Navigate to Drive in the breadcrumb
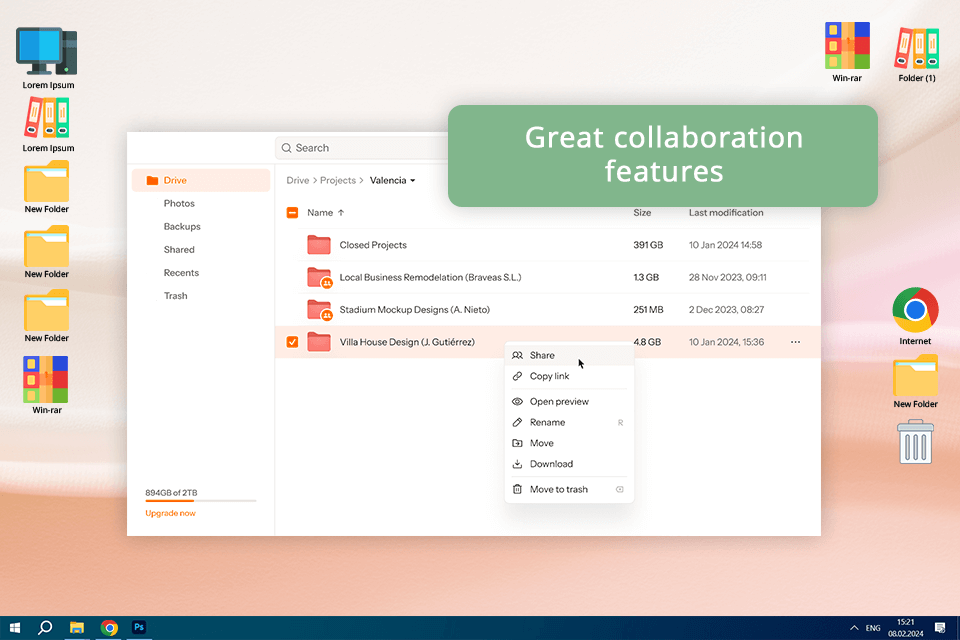Viewport: 960px width, 640px height. click(x=298, y=181)
